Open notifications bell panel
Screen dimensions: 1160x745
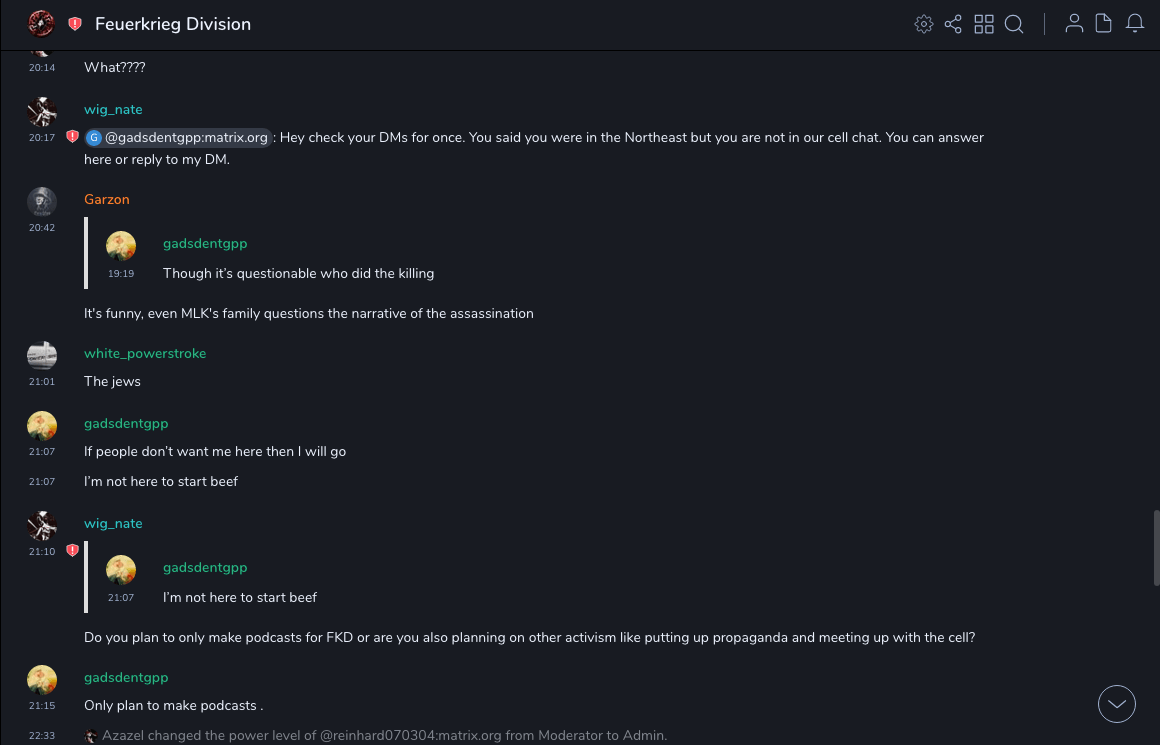point(1135,24)
